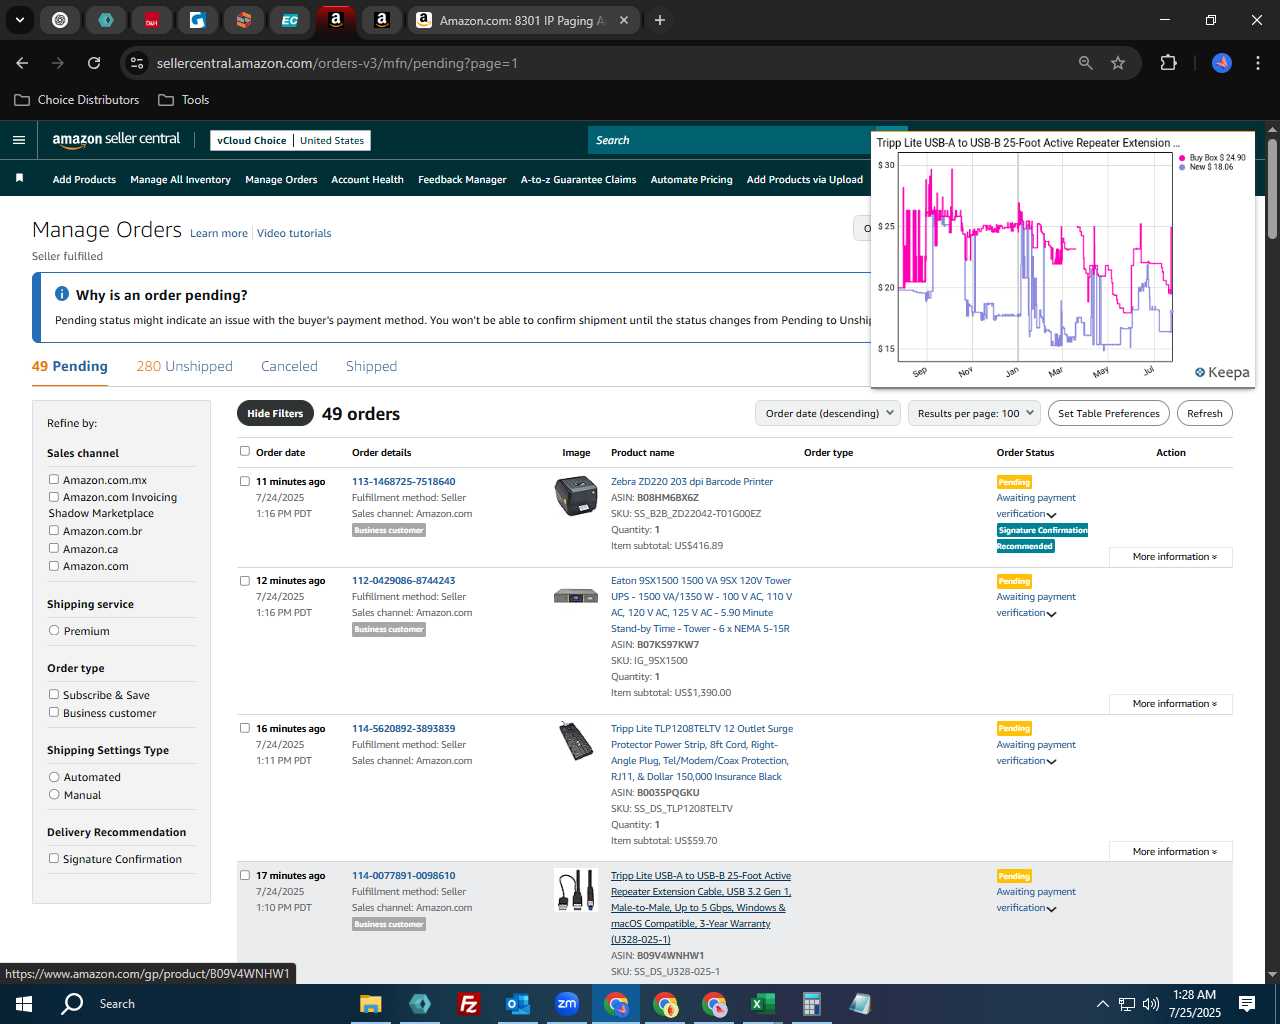Open Outlook from the taskbar
This screenshot has width=1280, height=1024.
point(517,1003)
